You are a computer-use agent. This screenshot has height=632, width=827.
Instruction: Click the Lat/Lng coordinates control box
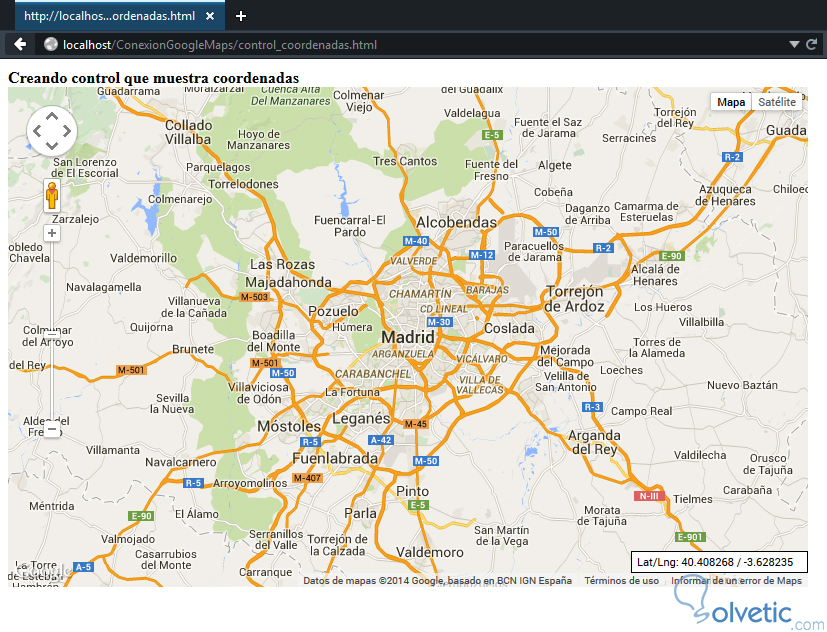tap(719, 562)
